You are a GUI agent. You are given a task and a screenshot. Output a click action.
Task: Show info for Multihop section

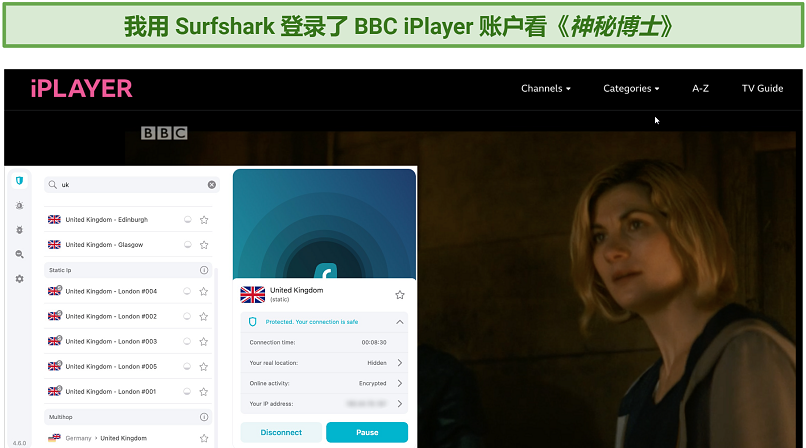click(204, 417)
